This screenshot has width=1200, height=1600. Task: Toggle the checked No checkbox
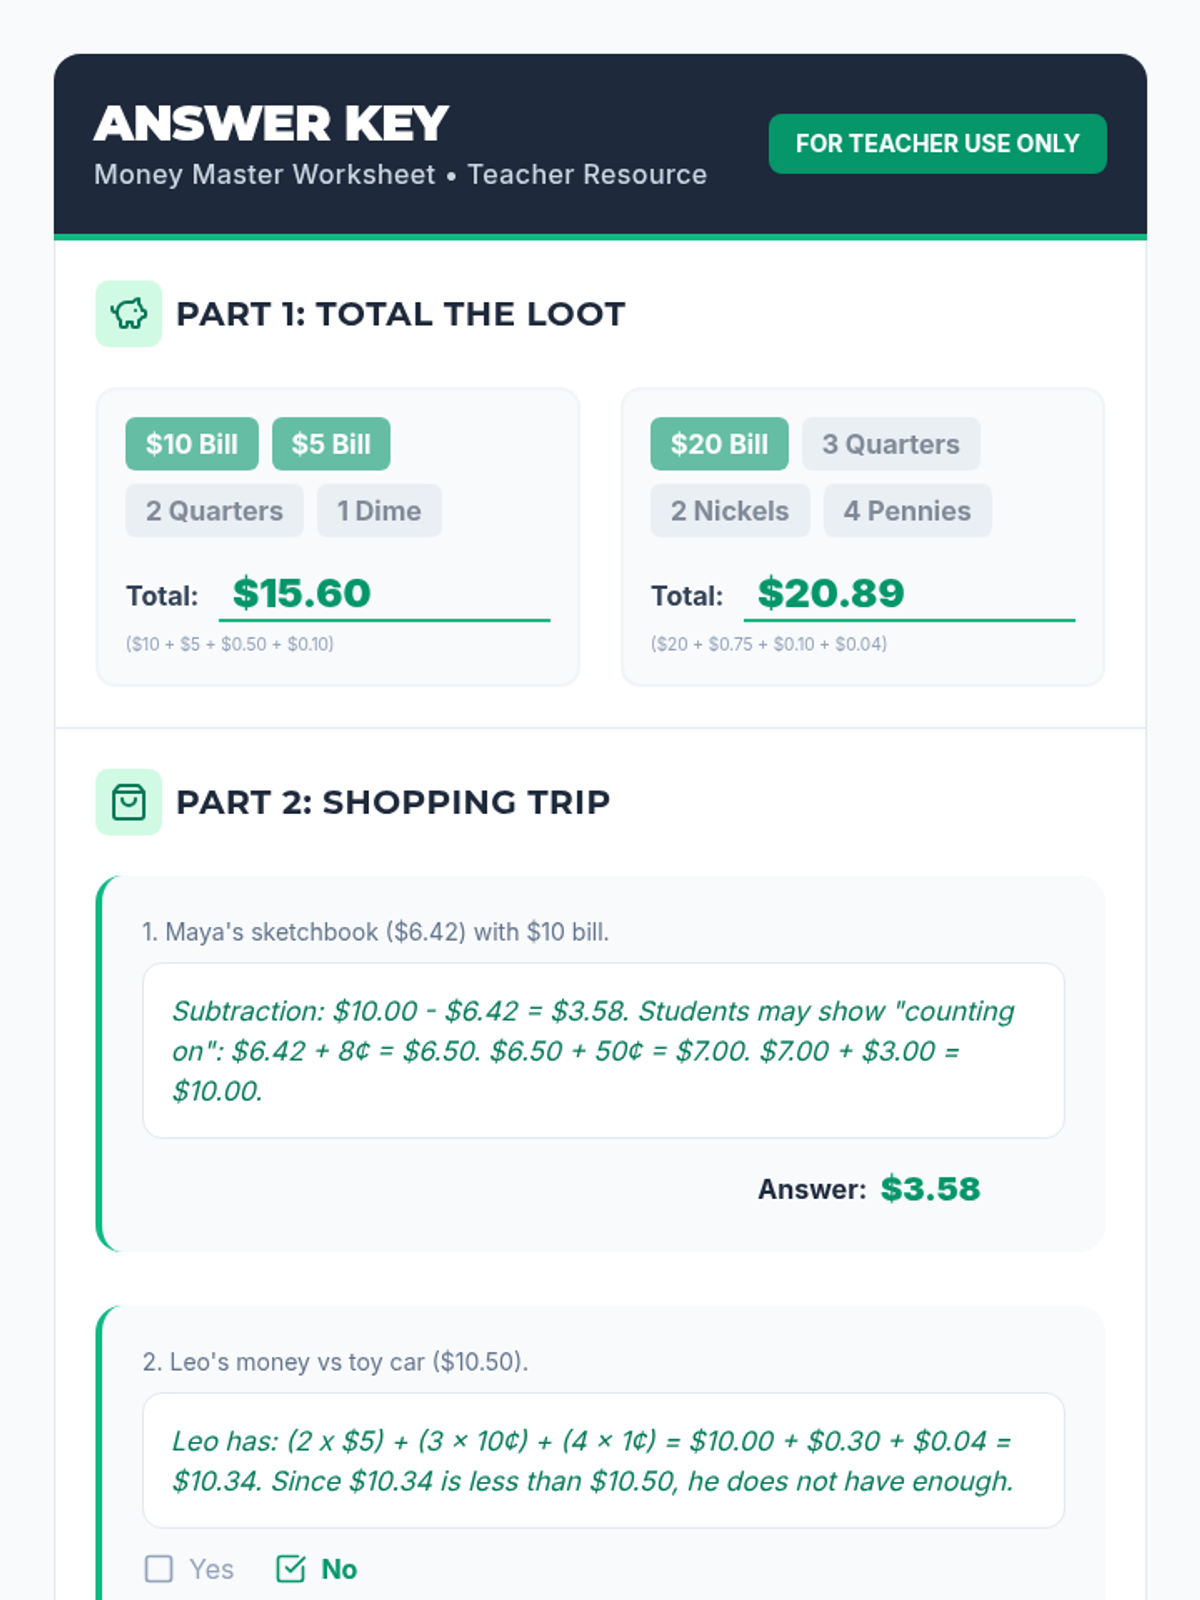pyautogui.click(x=291, y=1568)
